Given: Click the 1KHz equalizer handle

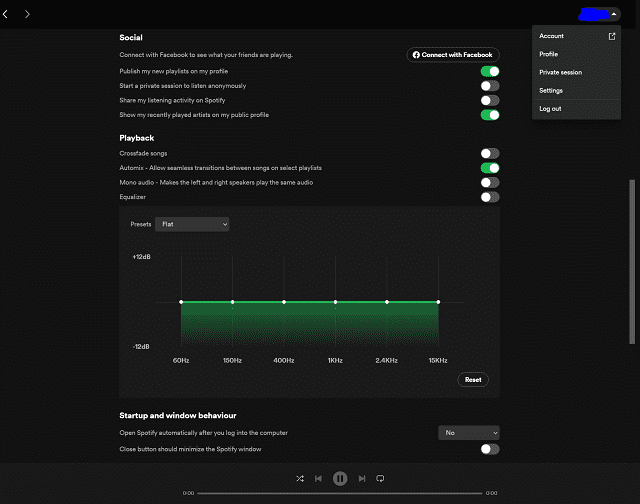Looking at the screenshot, I should pos(336,302).
